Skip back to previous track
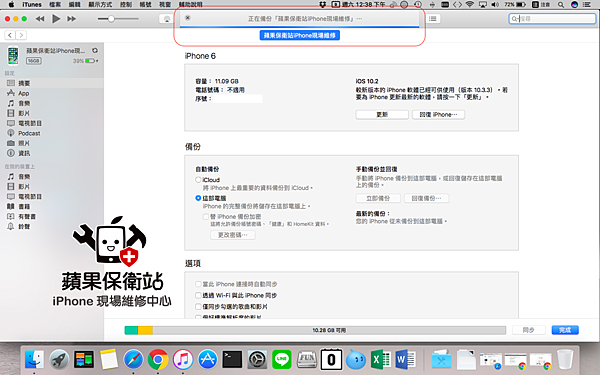600x375 pixels. tap(40, 18)
